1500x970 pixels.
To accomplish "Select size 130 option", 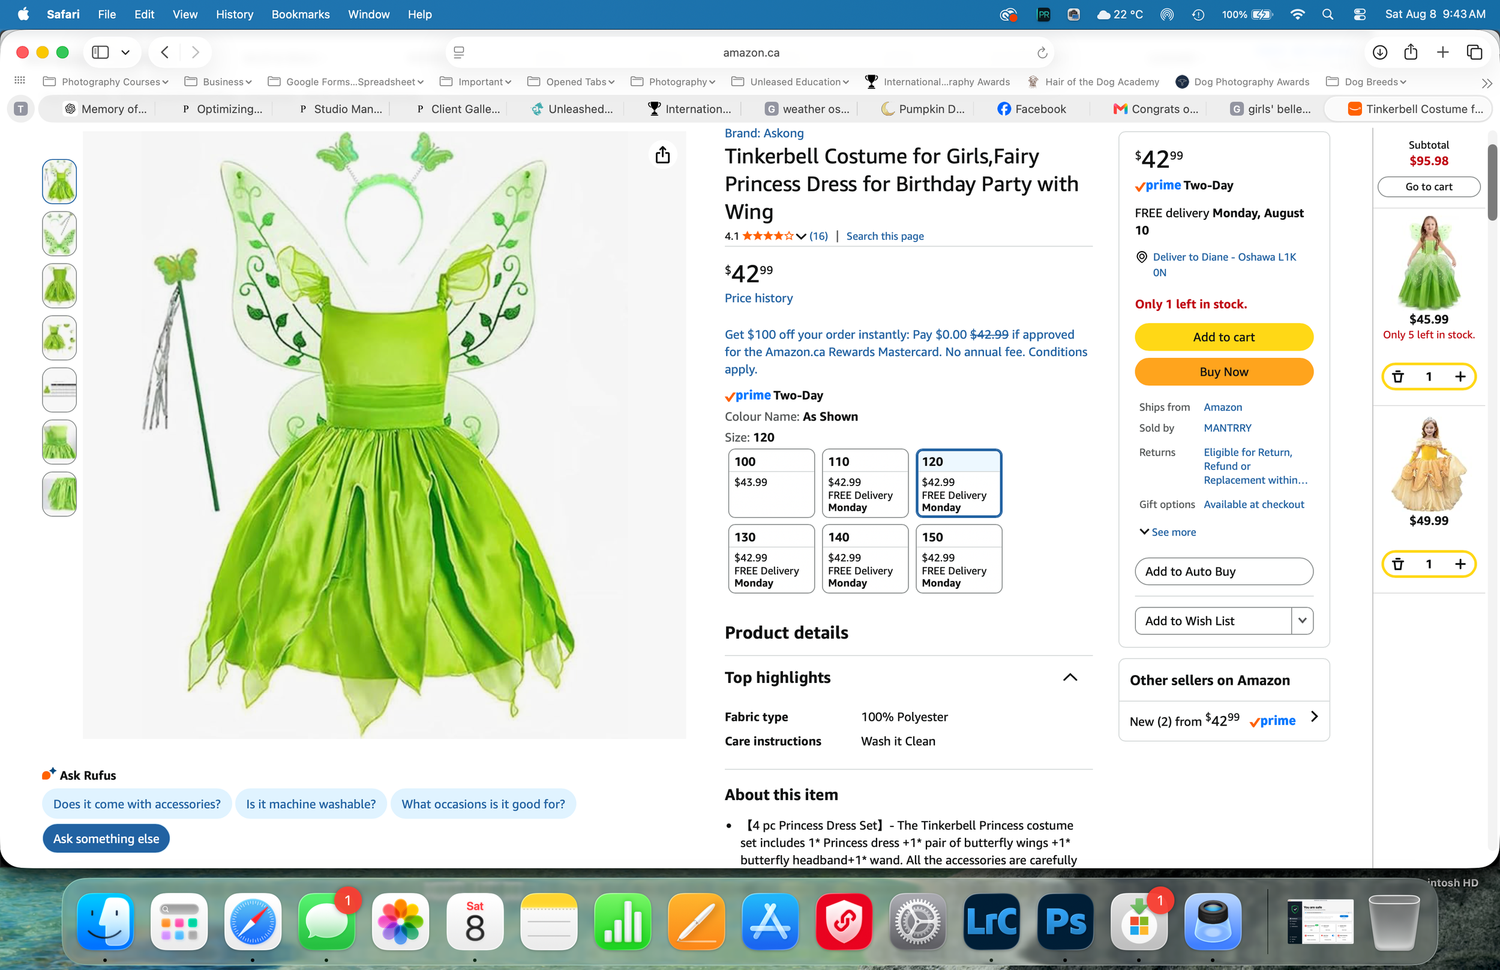I will [x=771, y=559].
